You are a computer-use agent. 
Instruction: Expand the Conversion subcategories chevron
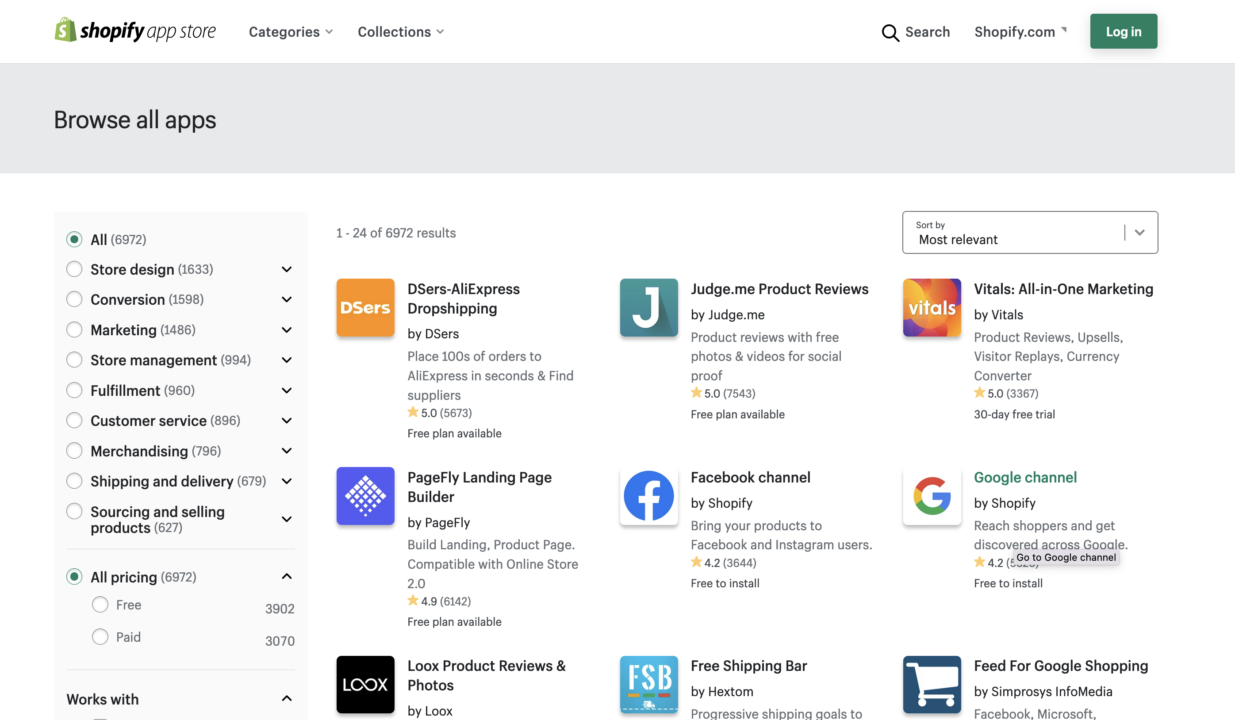(x=287, y=299)
